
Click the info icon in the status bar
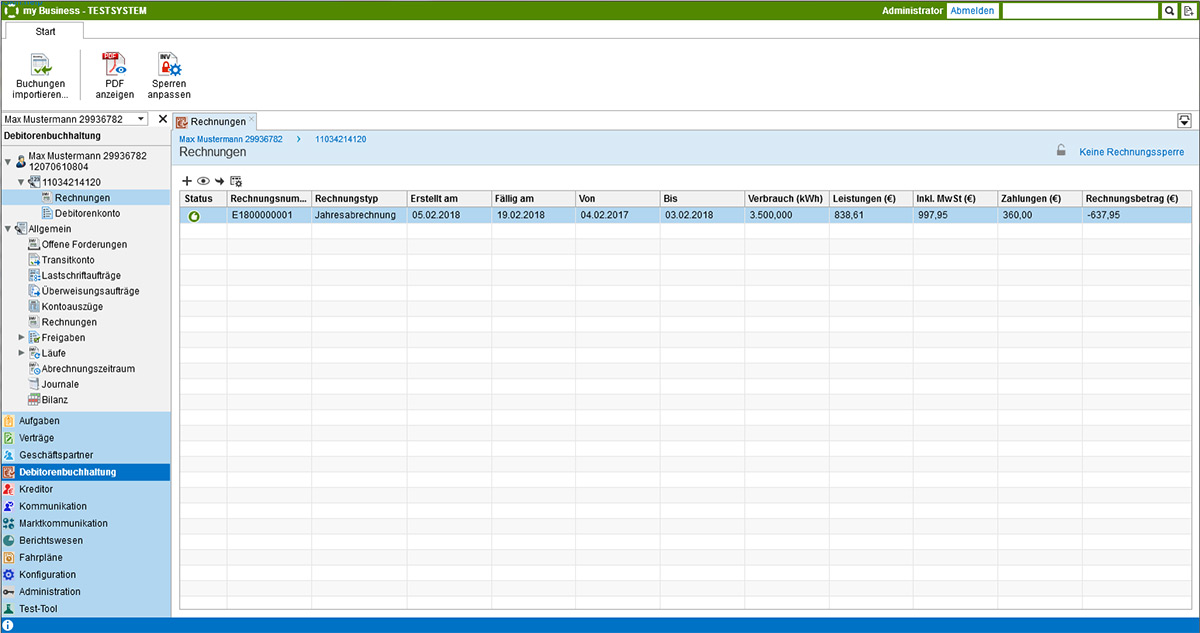(8, 625)
